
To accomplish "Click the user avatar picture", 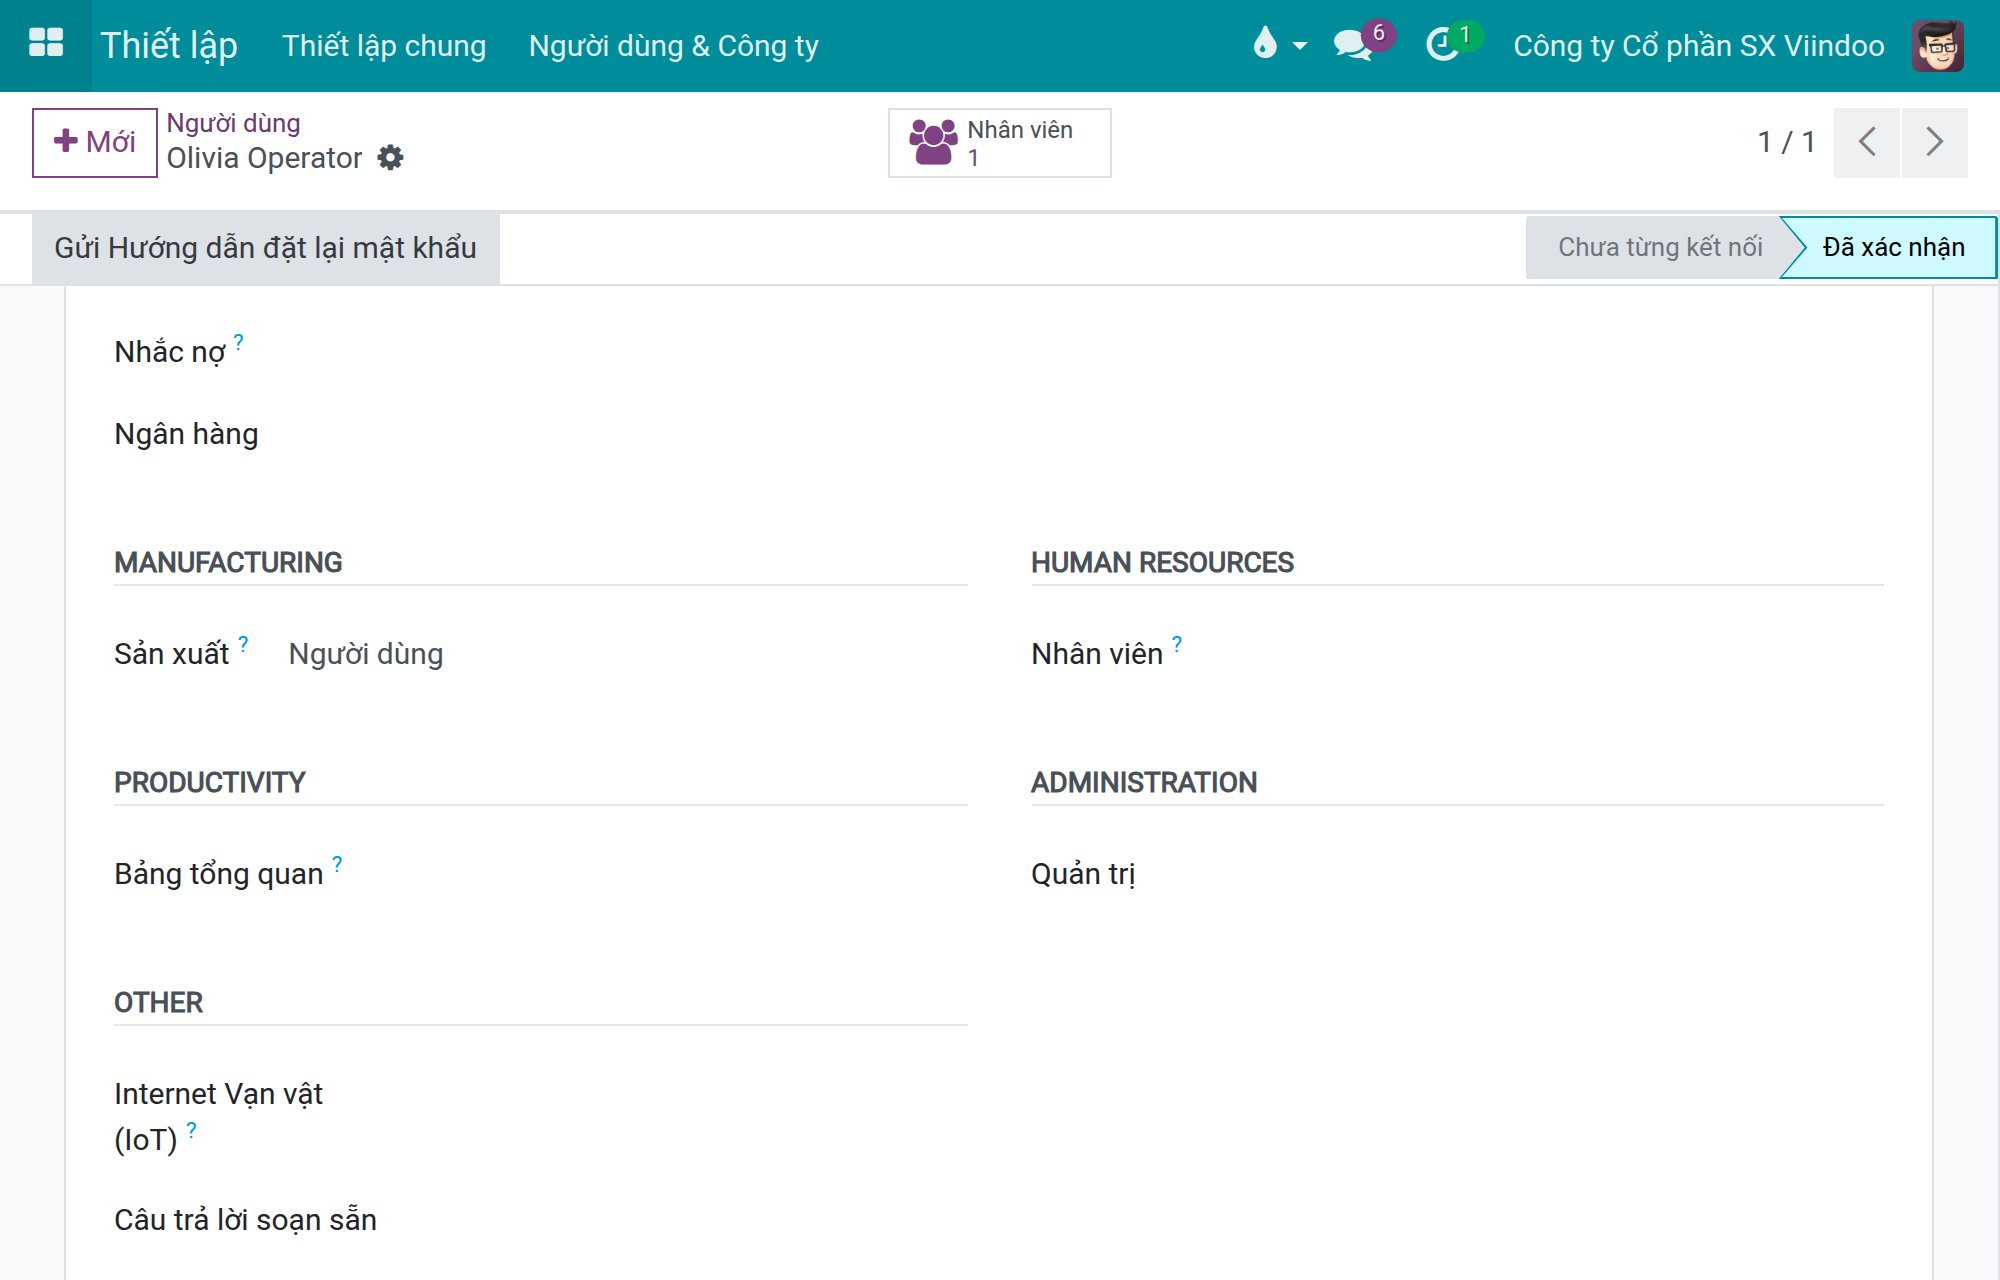I will pyautogui.click(x=1937, y=45).
